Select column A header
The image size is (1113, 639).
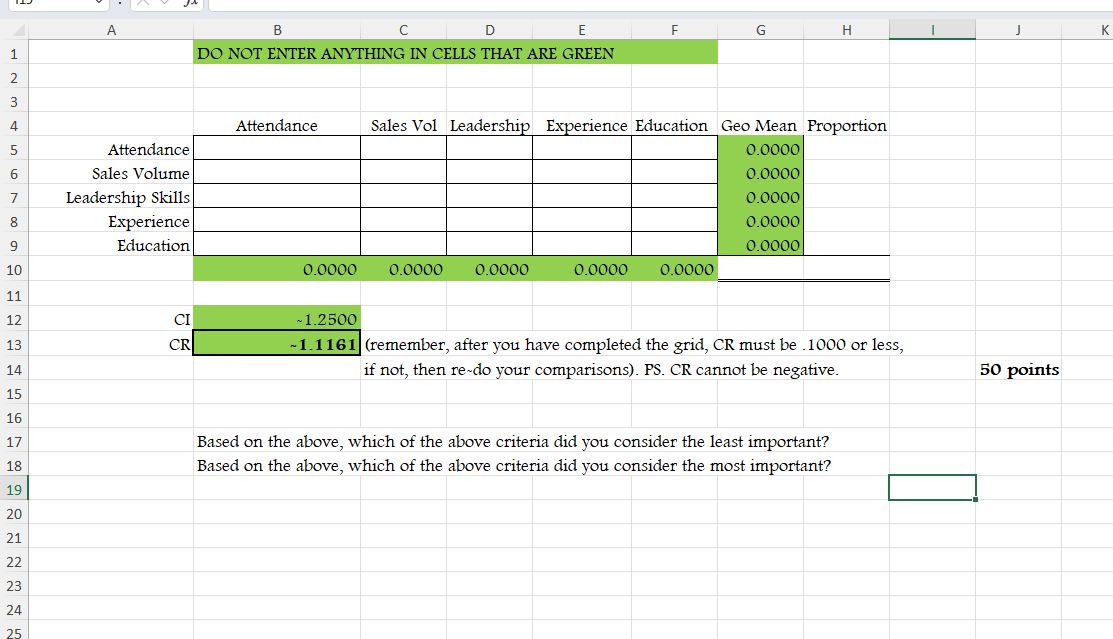tap(111, 30)
